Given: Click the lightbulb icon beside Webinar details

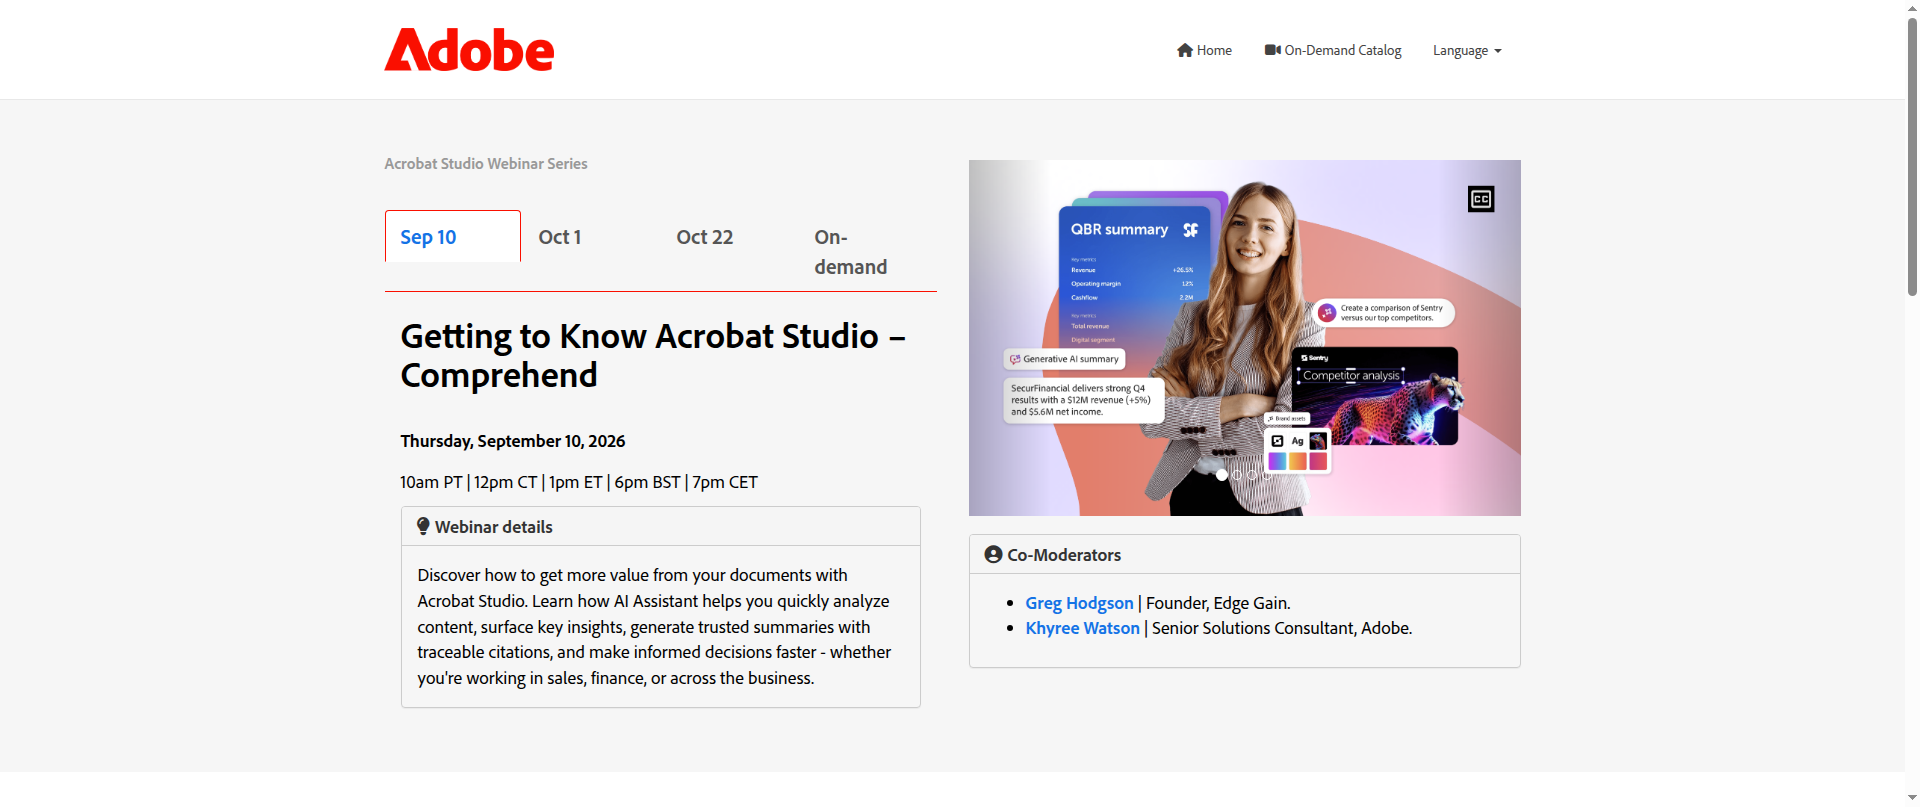Looking at the screenshot, I should 423,527.
